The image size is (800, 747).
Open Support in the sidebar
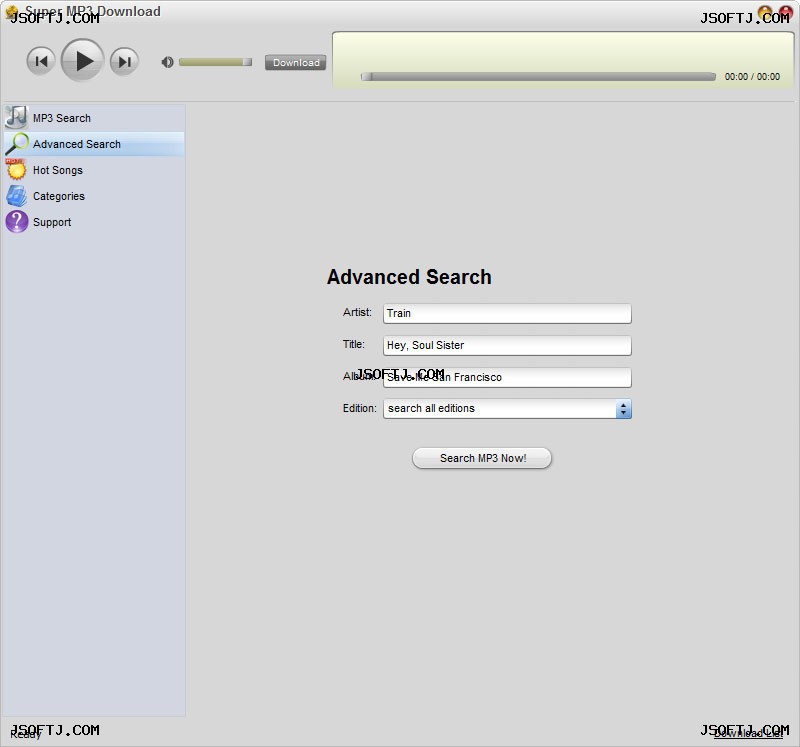coord(94,222)
